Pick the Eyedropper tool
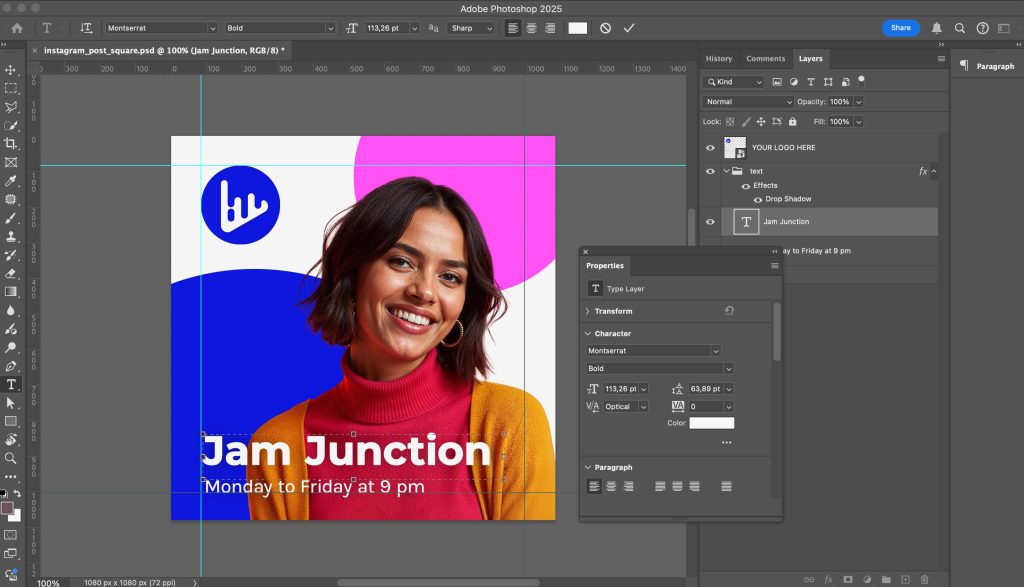Viewport: 1024px width, 587px height. pos(11,181)
